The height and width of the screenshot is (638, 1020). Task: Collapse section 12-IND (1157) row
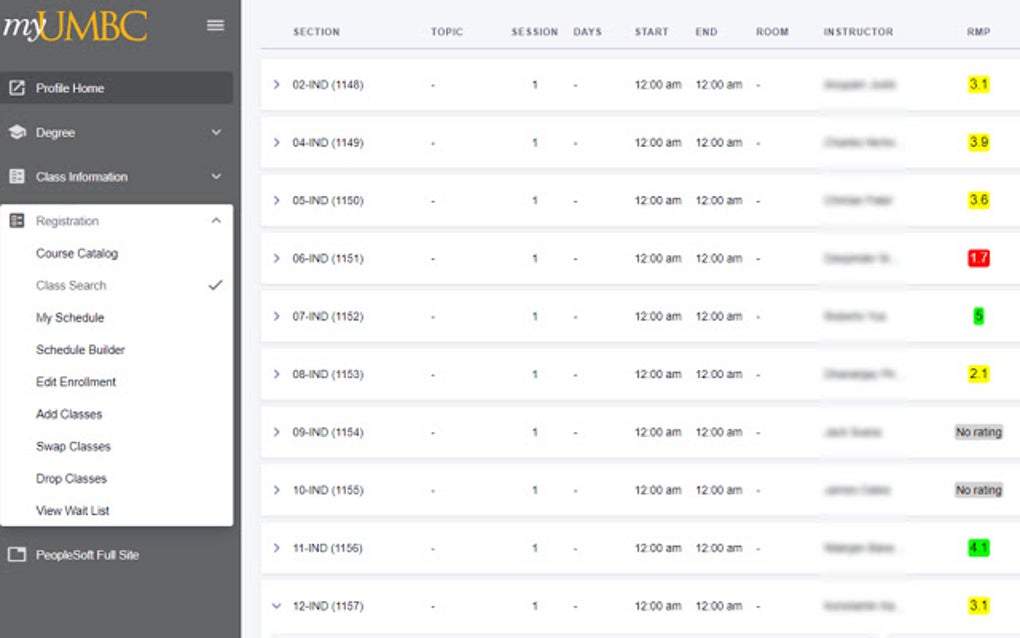[277, 606]
